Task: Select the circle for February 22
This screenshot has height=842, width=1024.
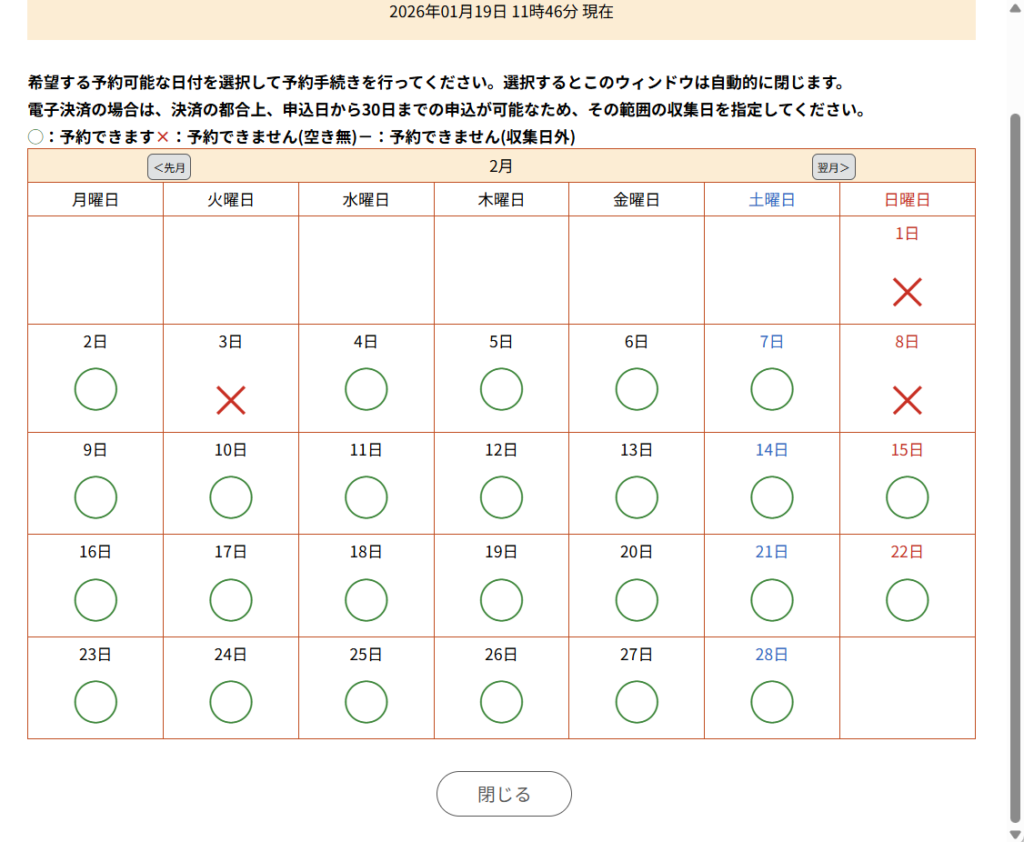Action: (x=907, y=599)
